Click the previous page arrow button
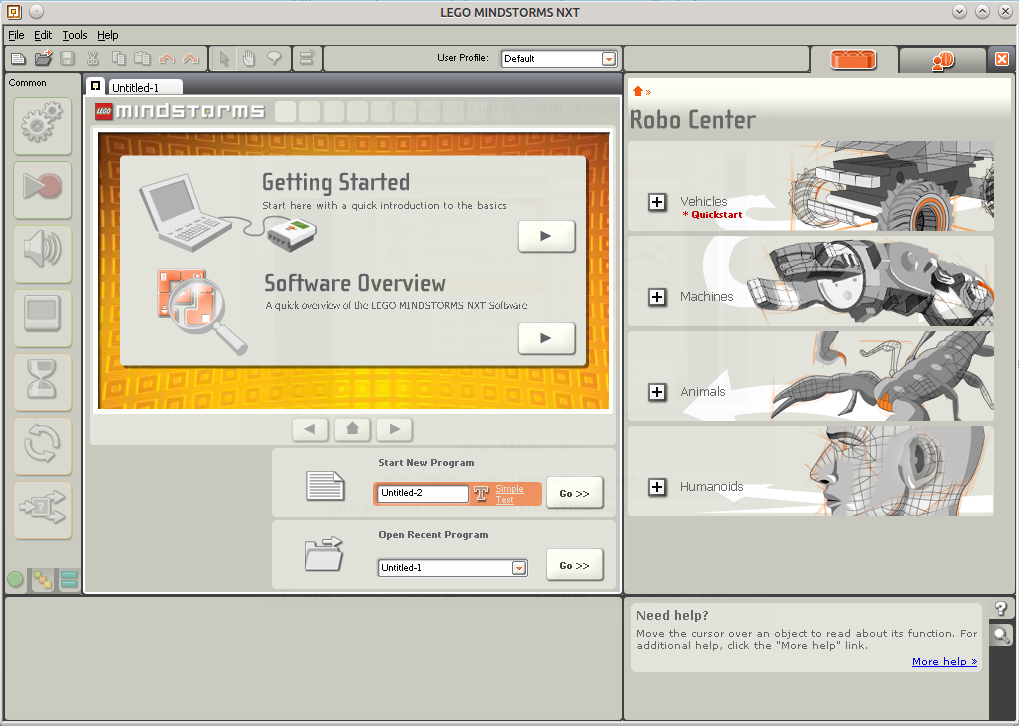The height and width of the screenshot is (726, 1019). coord(310,429)
